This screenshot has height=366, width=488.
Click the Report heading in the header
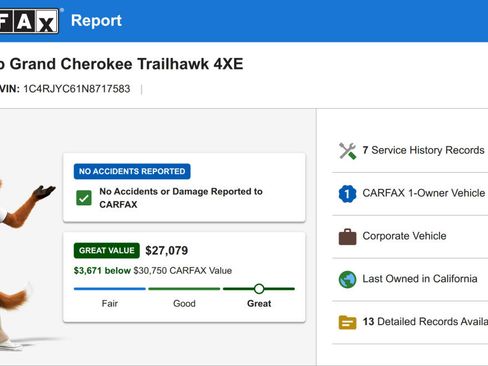pos(96,21)
